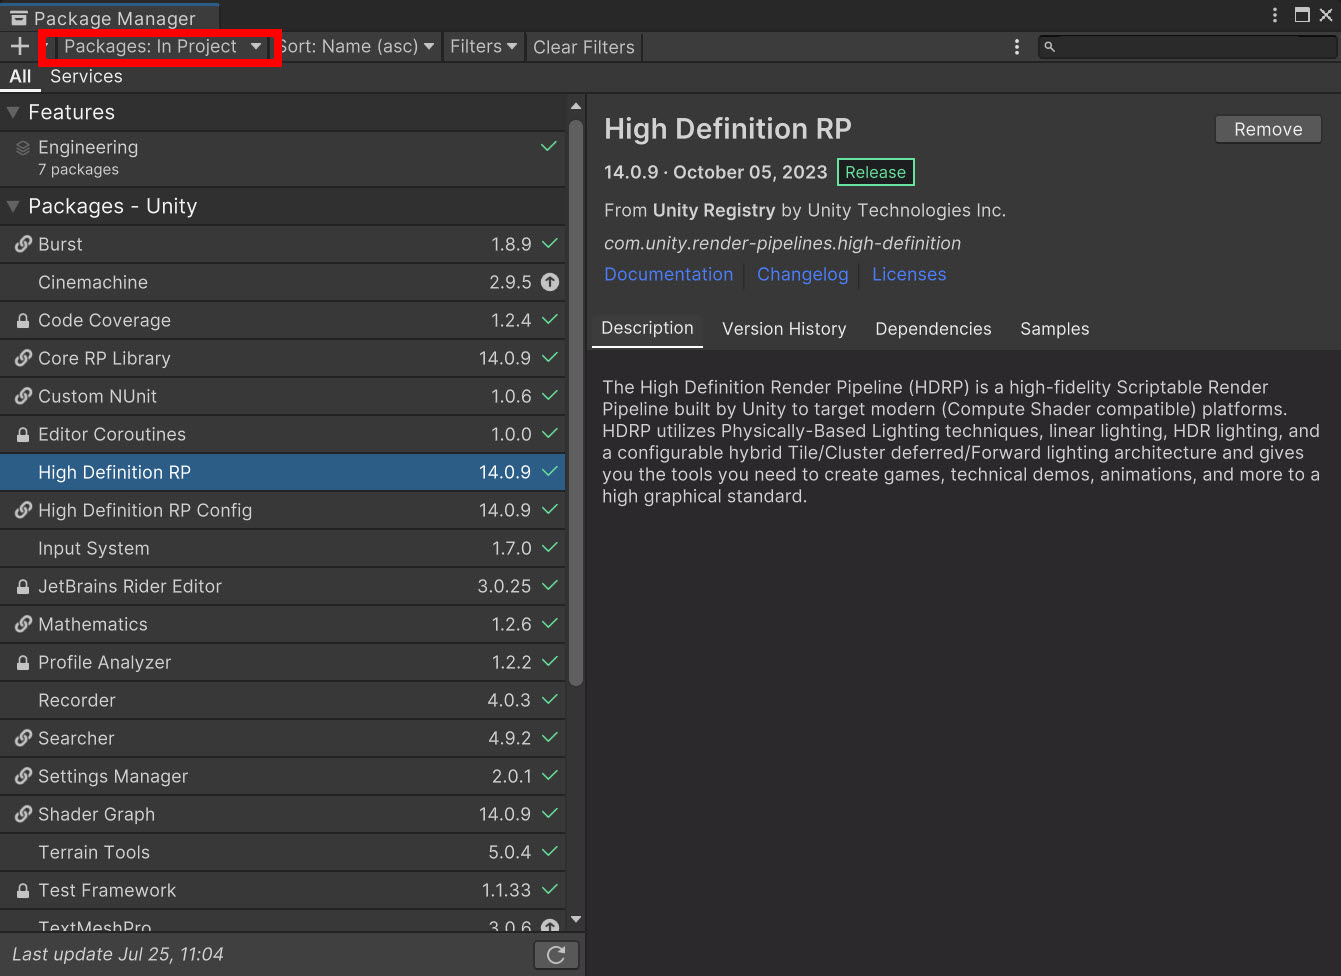
Task: Switch to the Version History tab
Action: click(x=784, y=329)
